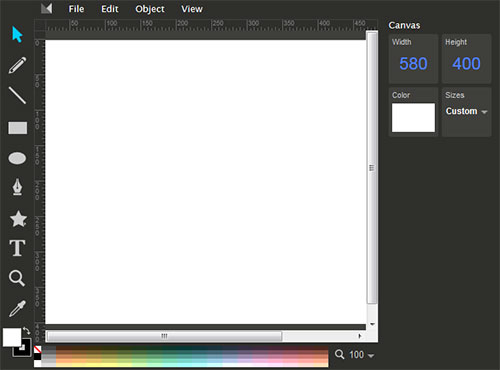Open the Object menu
The width and height of the screenshot is (500, 370).
tap(150, 9)
